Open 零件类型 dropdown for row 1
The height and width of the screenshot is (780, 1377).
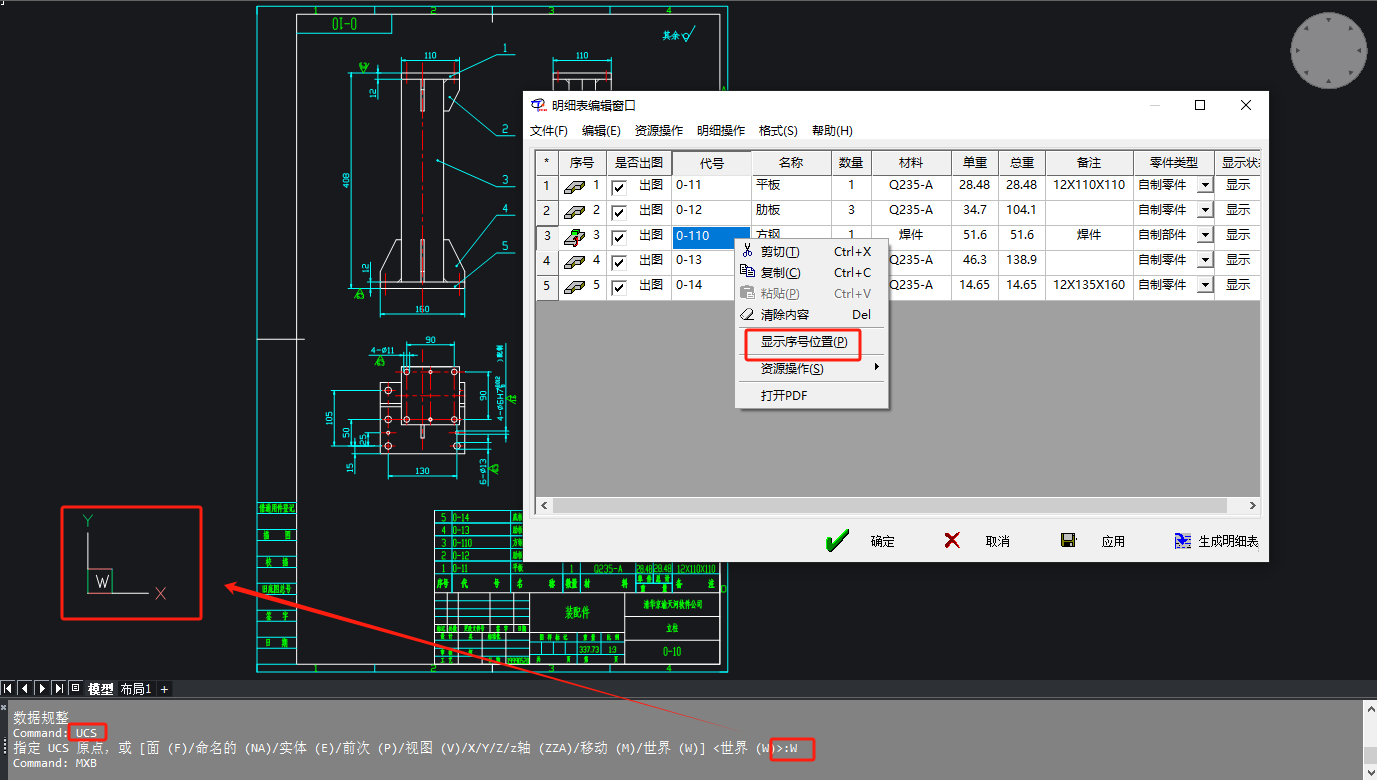[x=1205, y=185]
